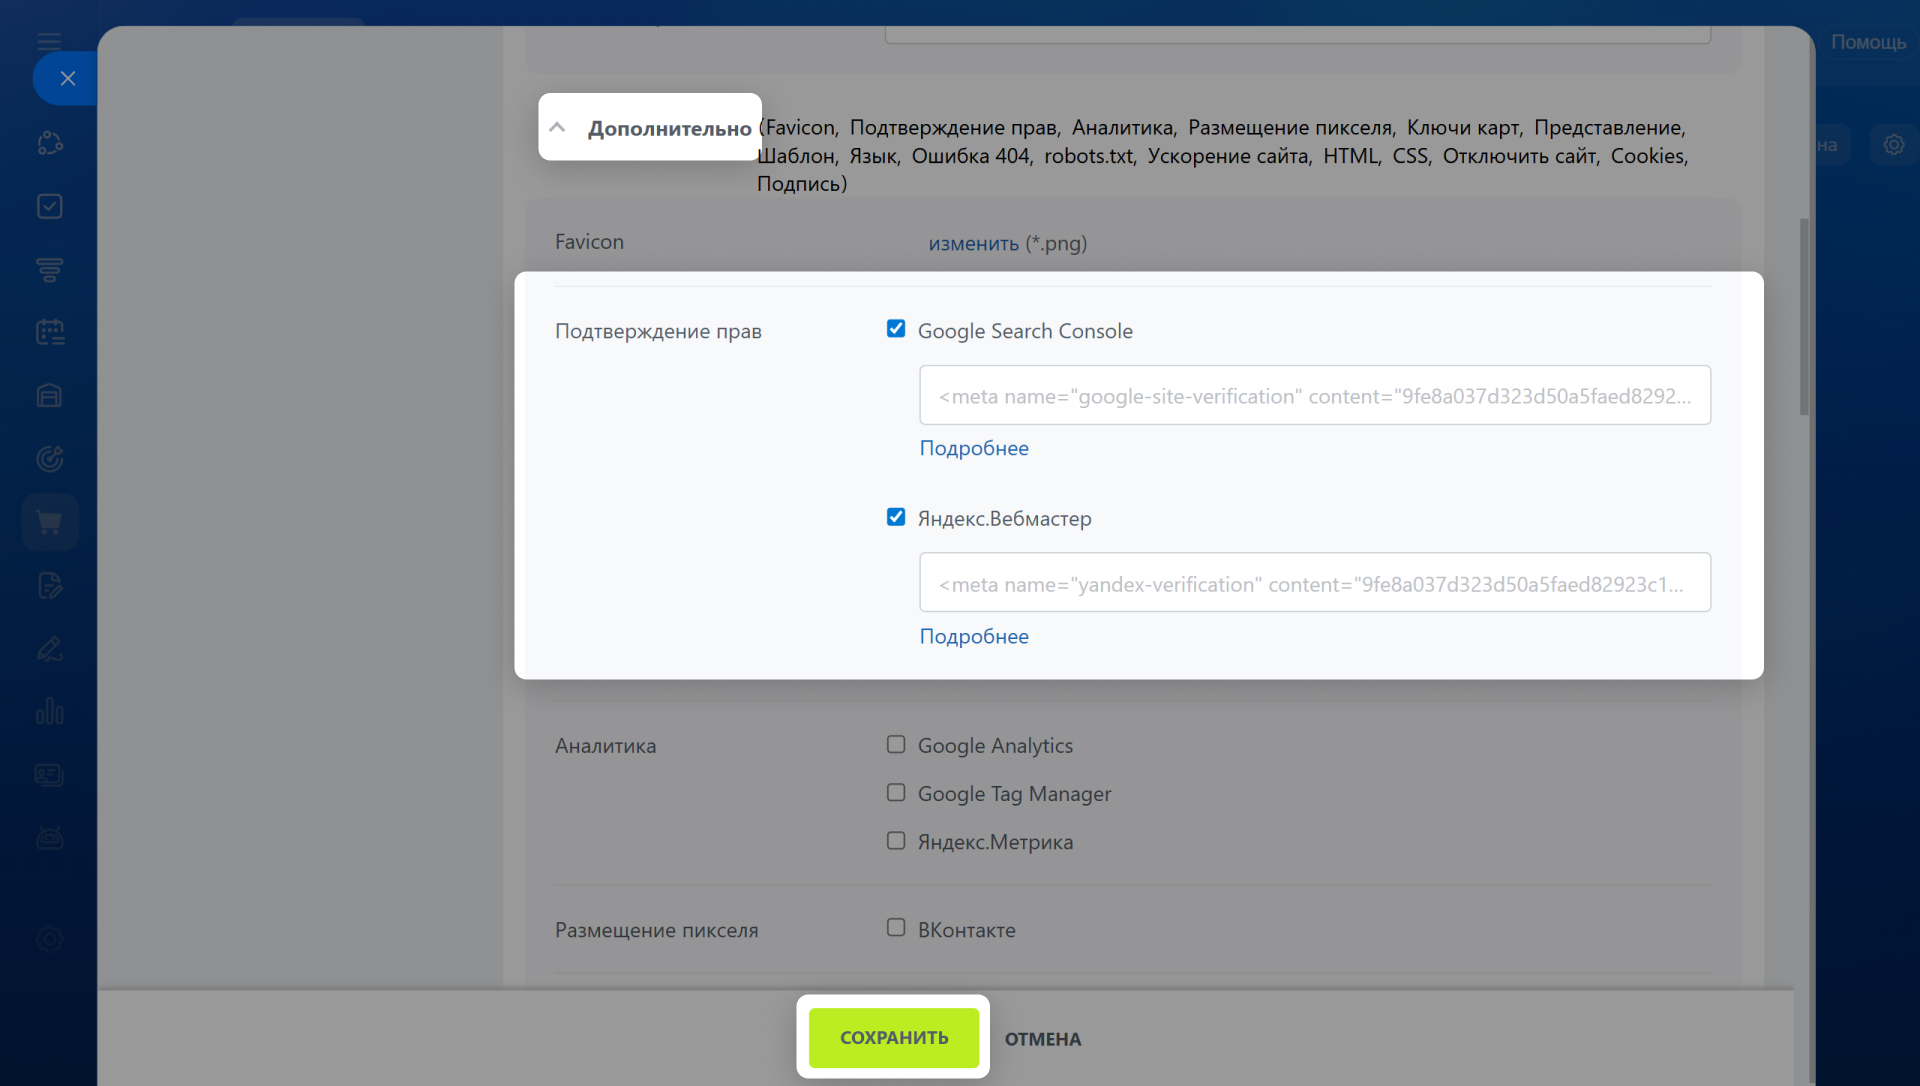Open the contact card sidebar icon
This screenshot has width=1920, height=1086.
point(50,775)
